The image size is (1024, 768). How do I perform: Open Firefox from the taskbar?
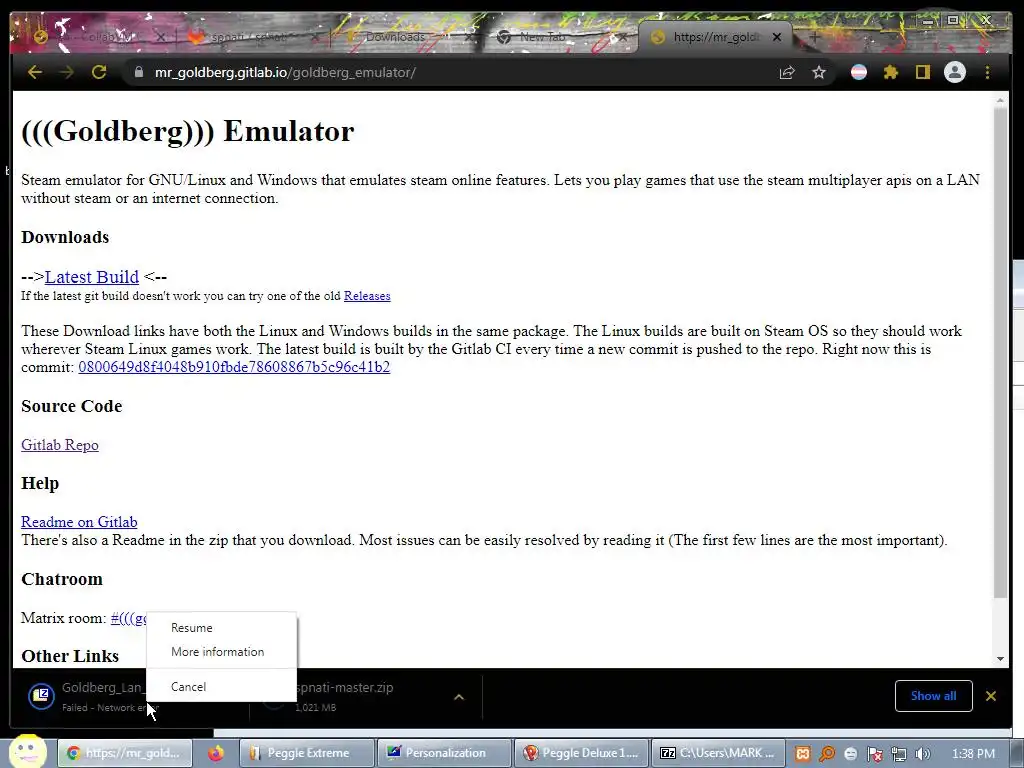pyautogui.click(x=216, y=753)
